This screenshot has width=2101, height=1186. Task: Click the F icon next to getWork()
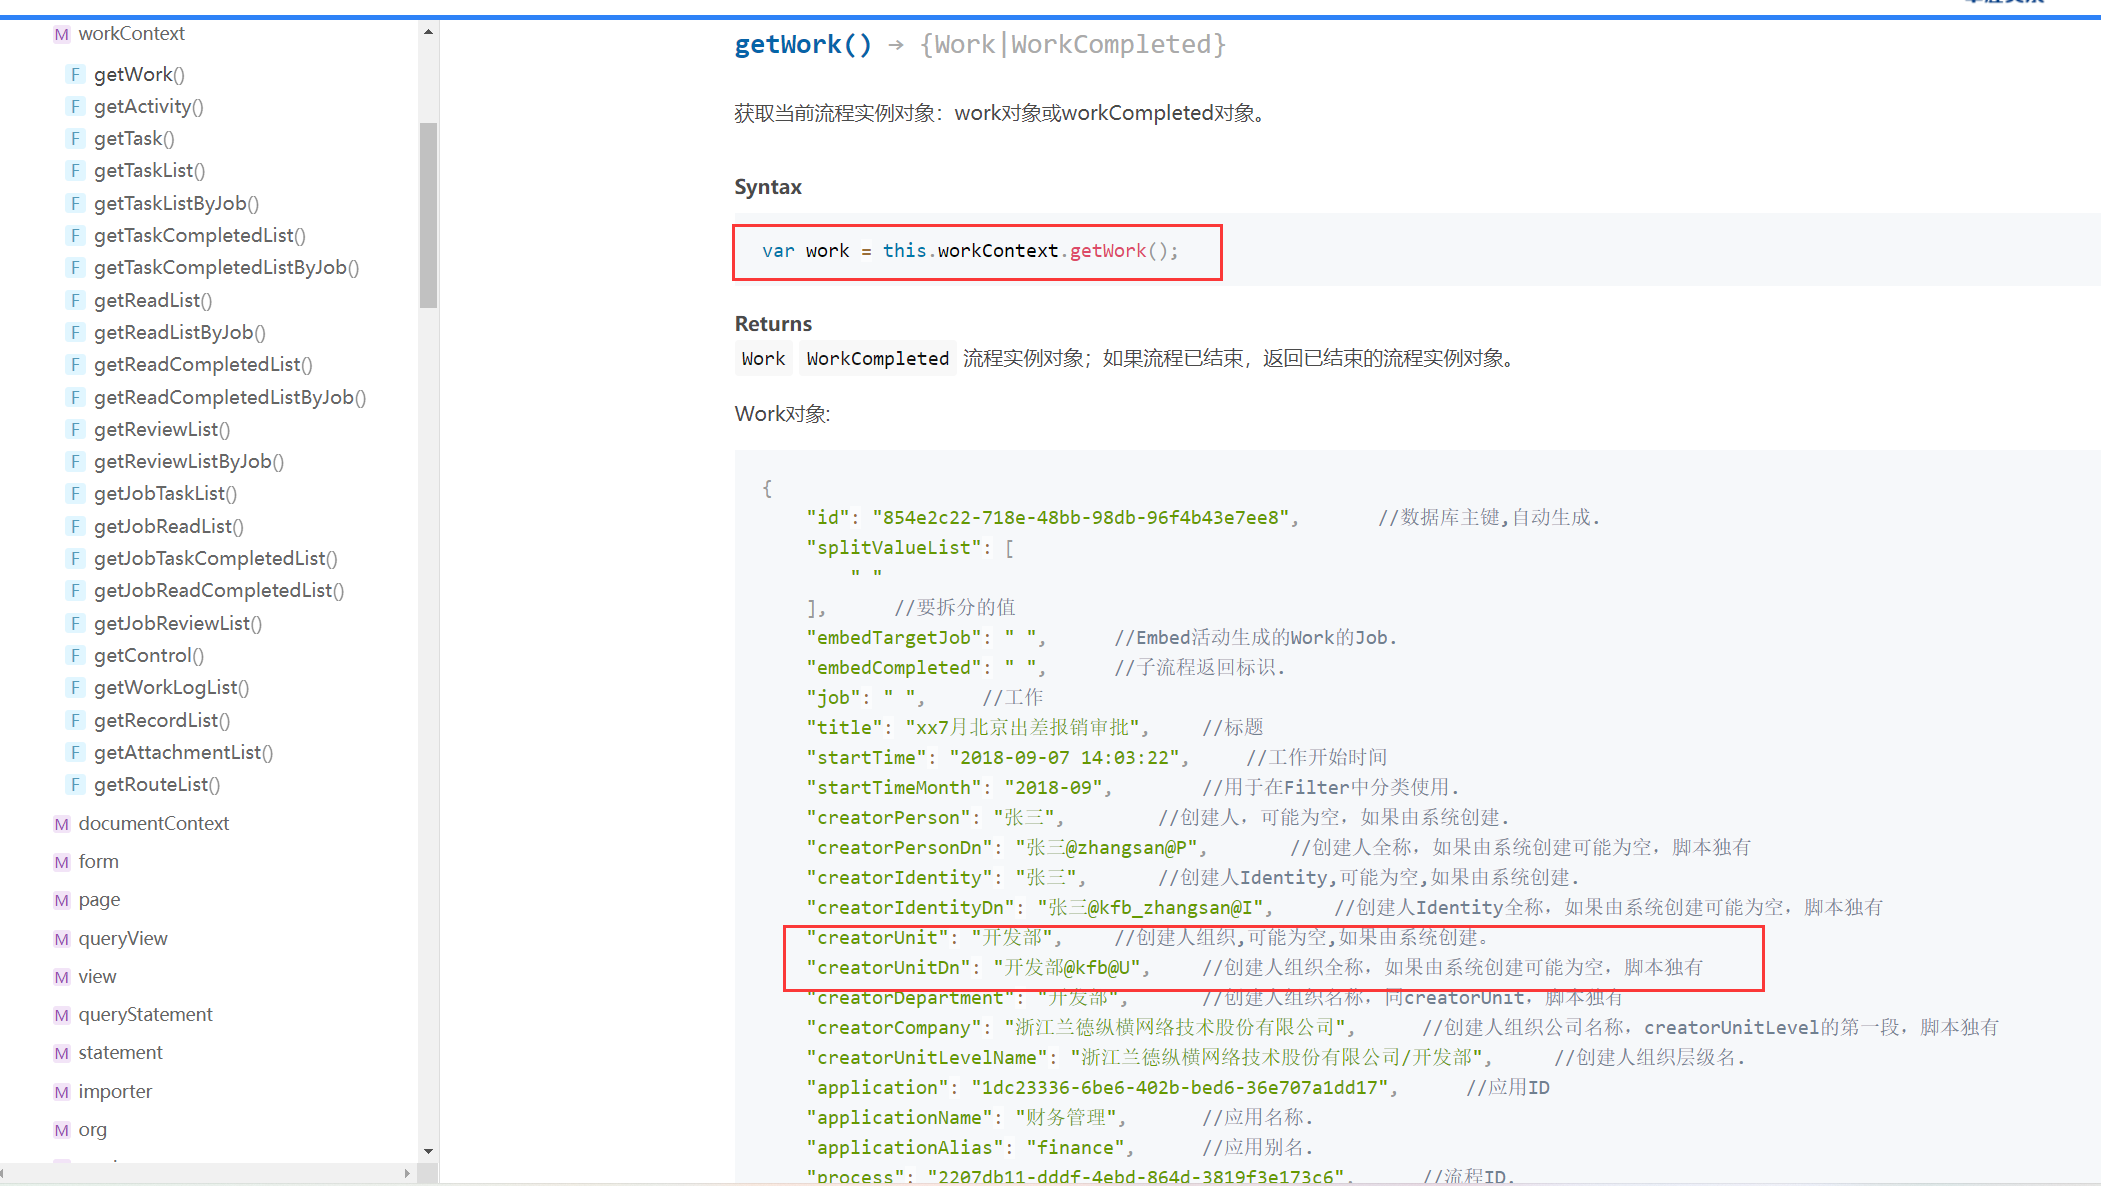(75, 74)
